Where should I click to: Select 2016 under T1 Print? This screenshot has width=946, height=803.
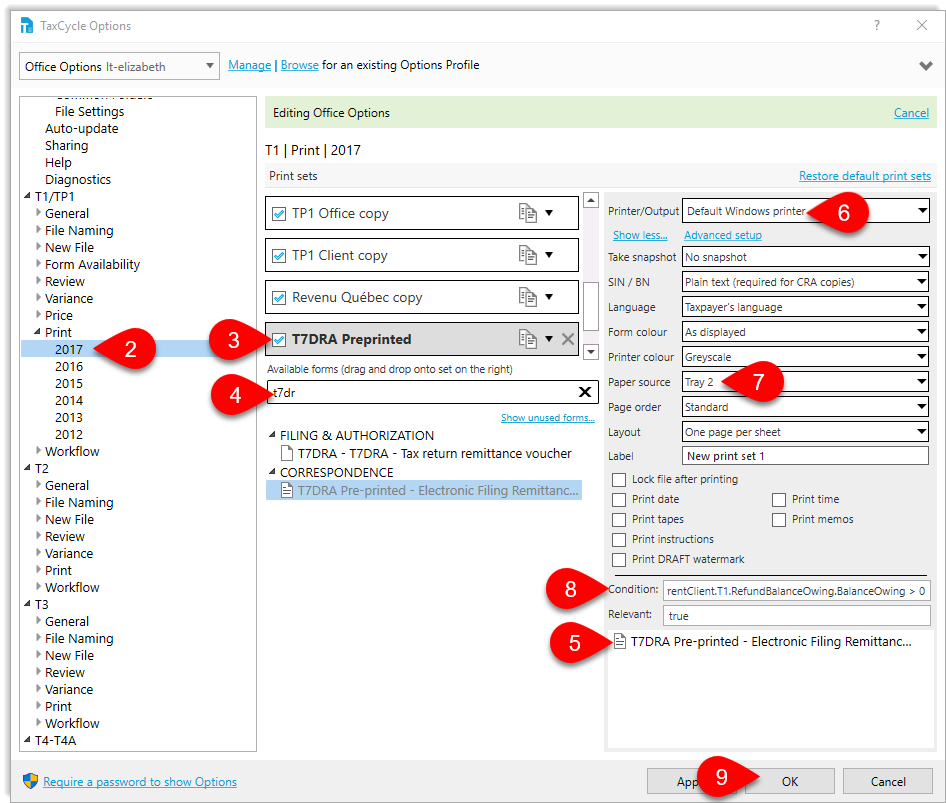pyautogui.click(x=69, y=366)
